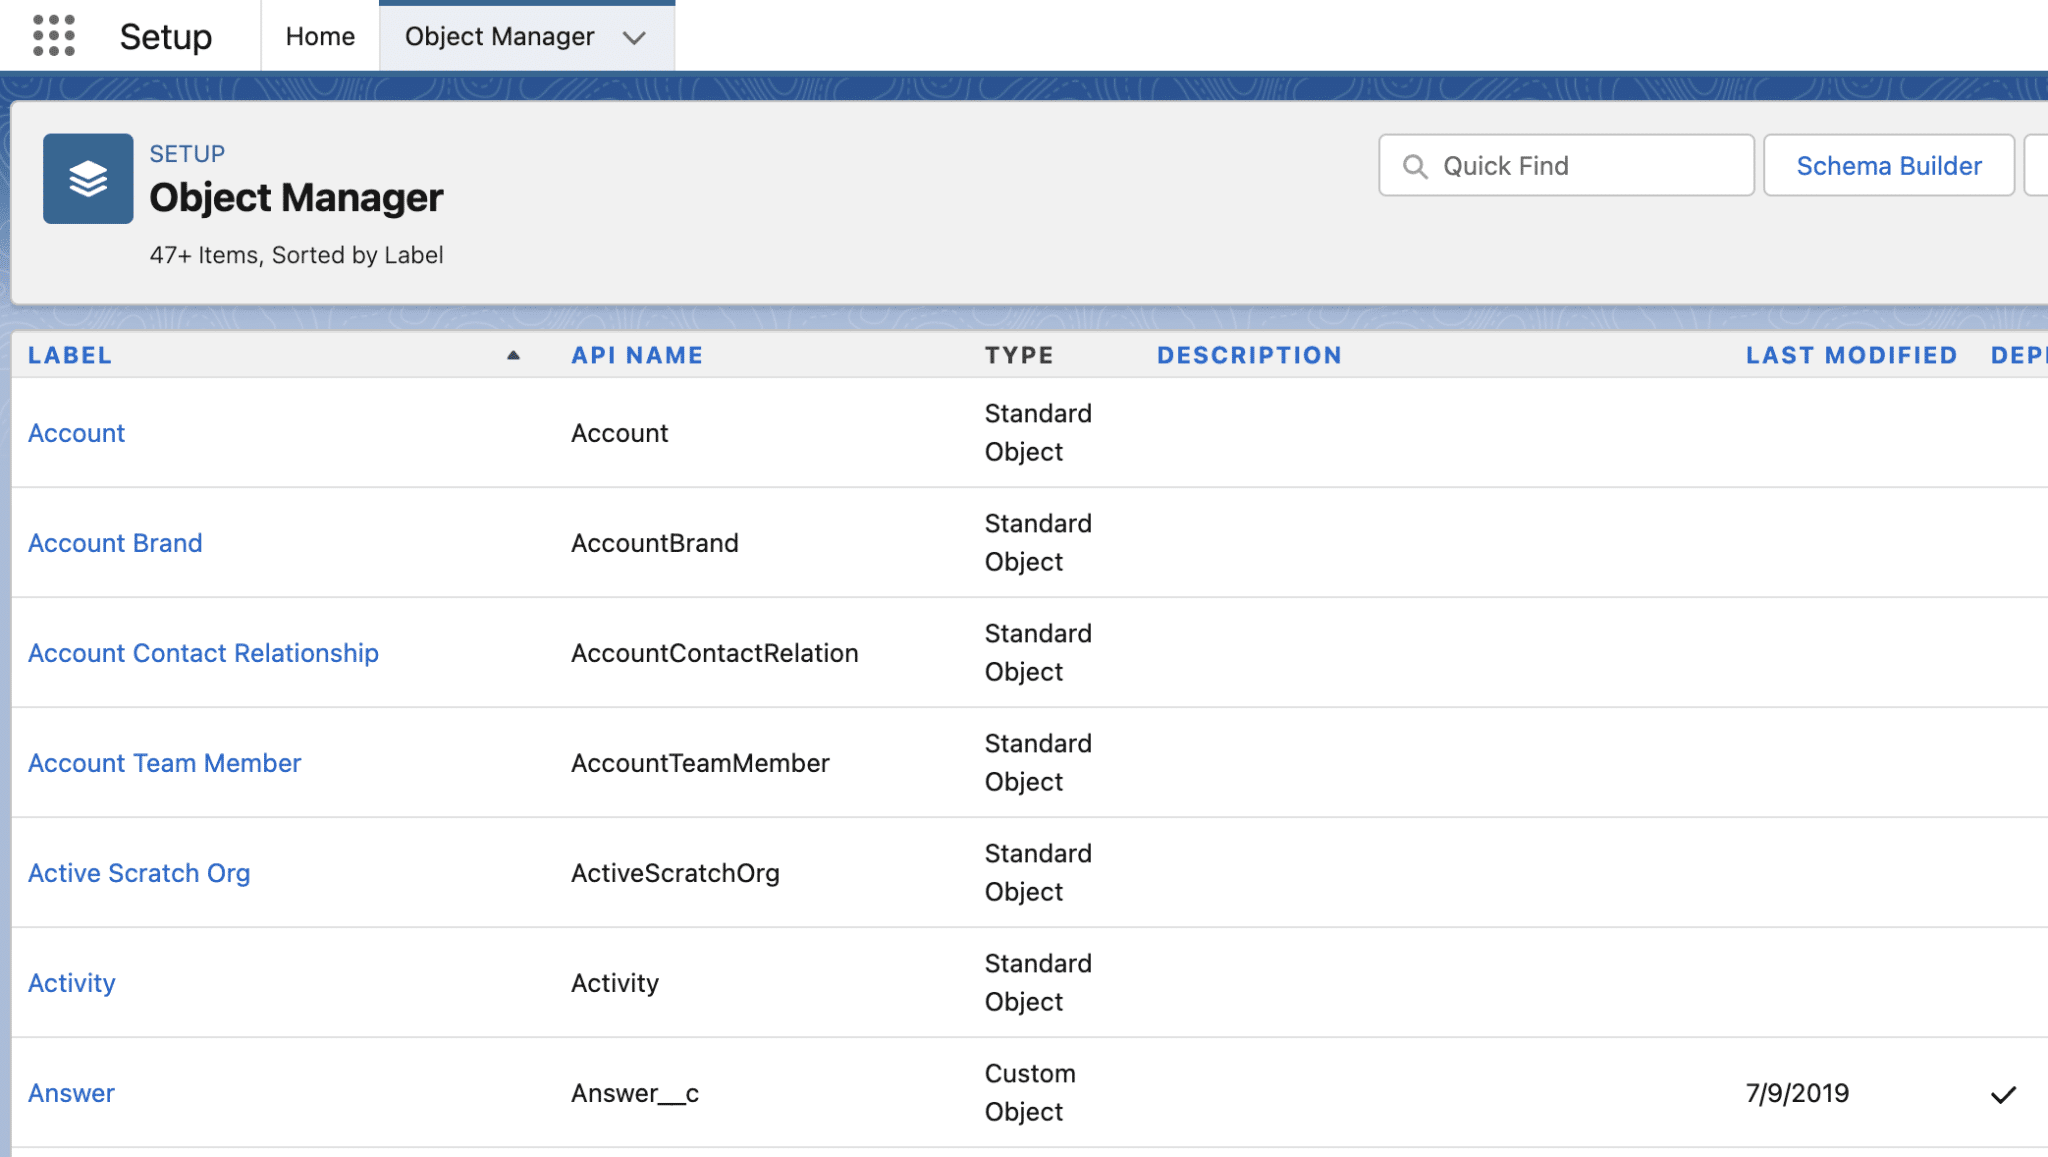Click the Setup gear area logo

166,35
